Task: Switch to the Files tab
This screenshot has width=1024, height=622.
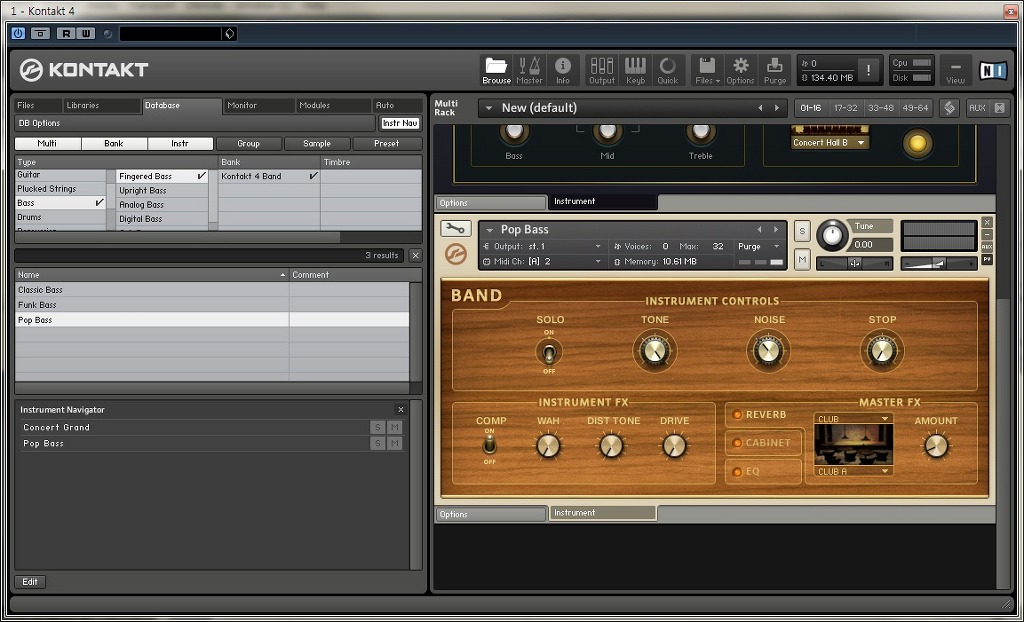Action: [39, 105]
